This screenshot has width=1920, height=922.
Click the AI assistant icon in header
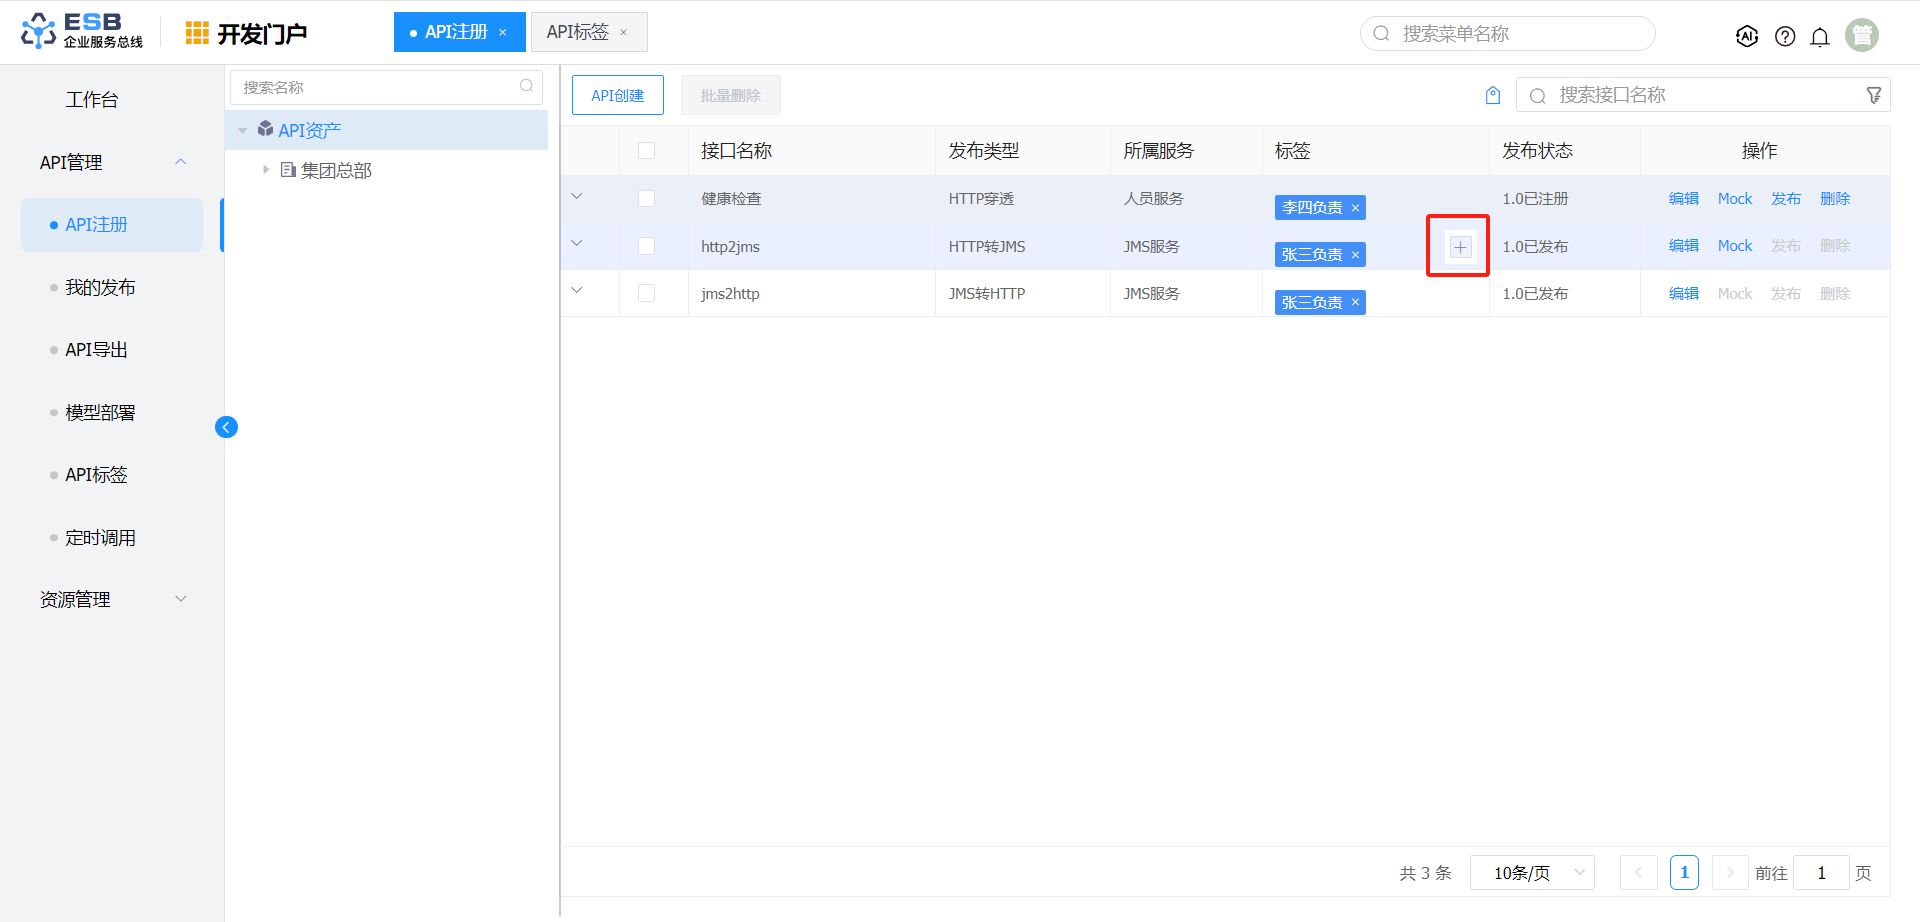tap(1746, 36)
